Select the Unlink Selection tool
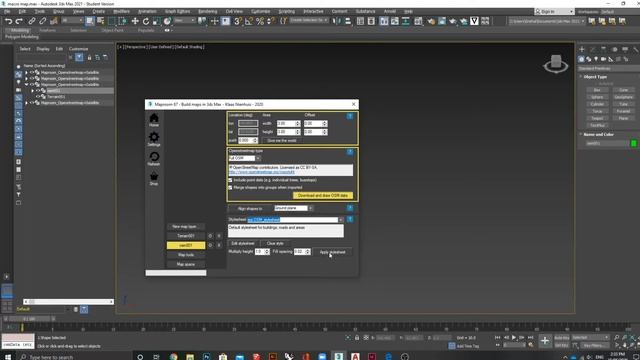 click(x=43, y=21)
